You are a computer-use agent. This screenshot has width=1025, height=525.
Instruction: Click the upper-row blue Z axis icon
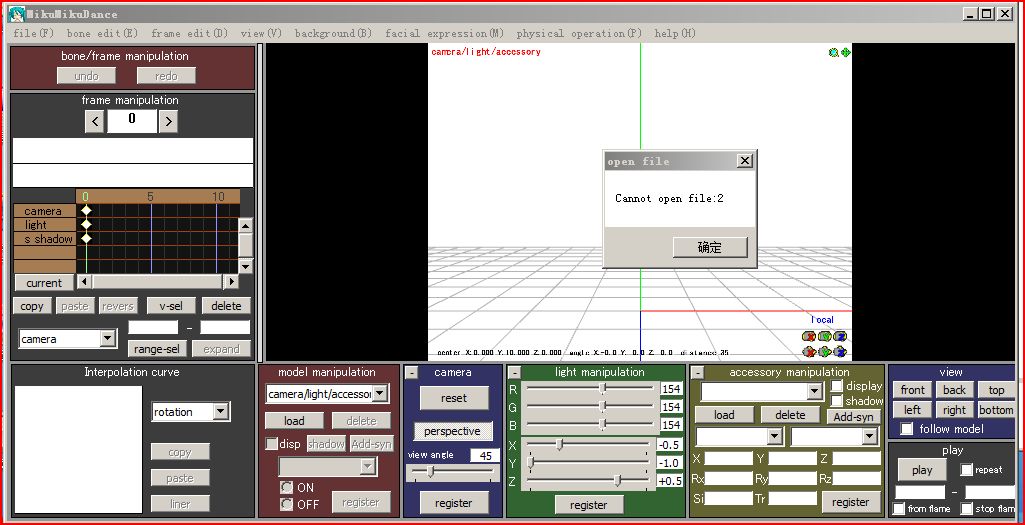(840, 336)
